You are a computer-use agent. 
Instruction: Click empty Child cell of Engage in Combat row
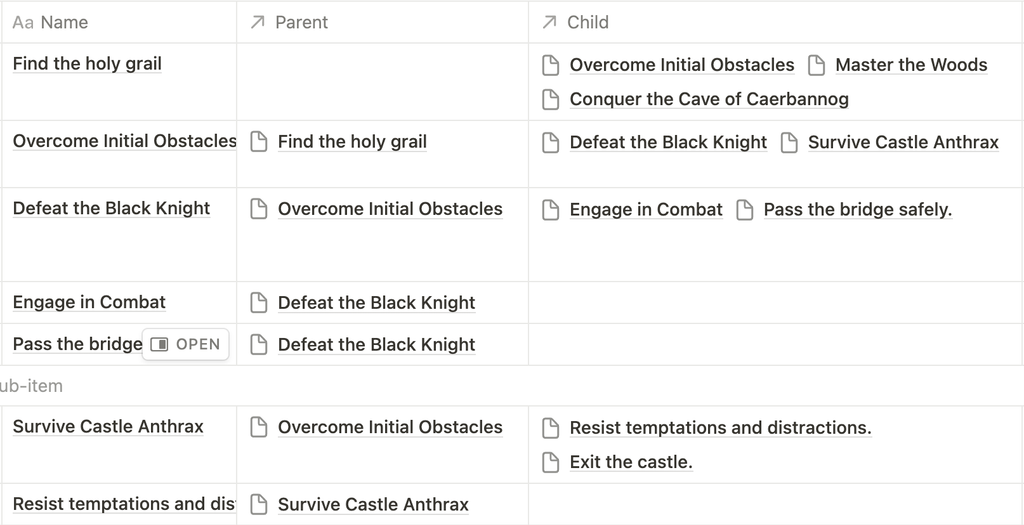pos(776,302)
